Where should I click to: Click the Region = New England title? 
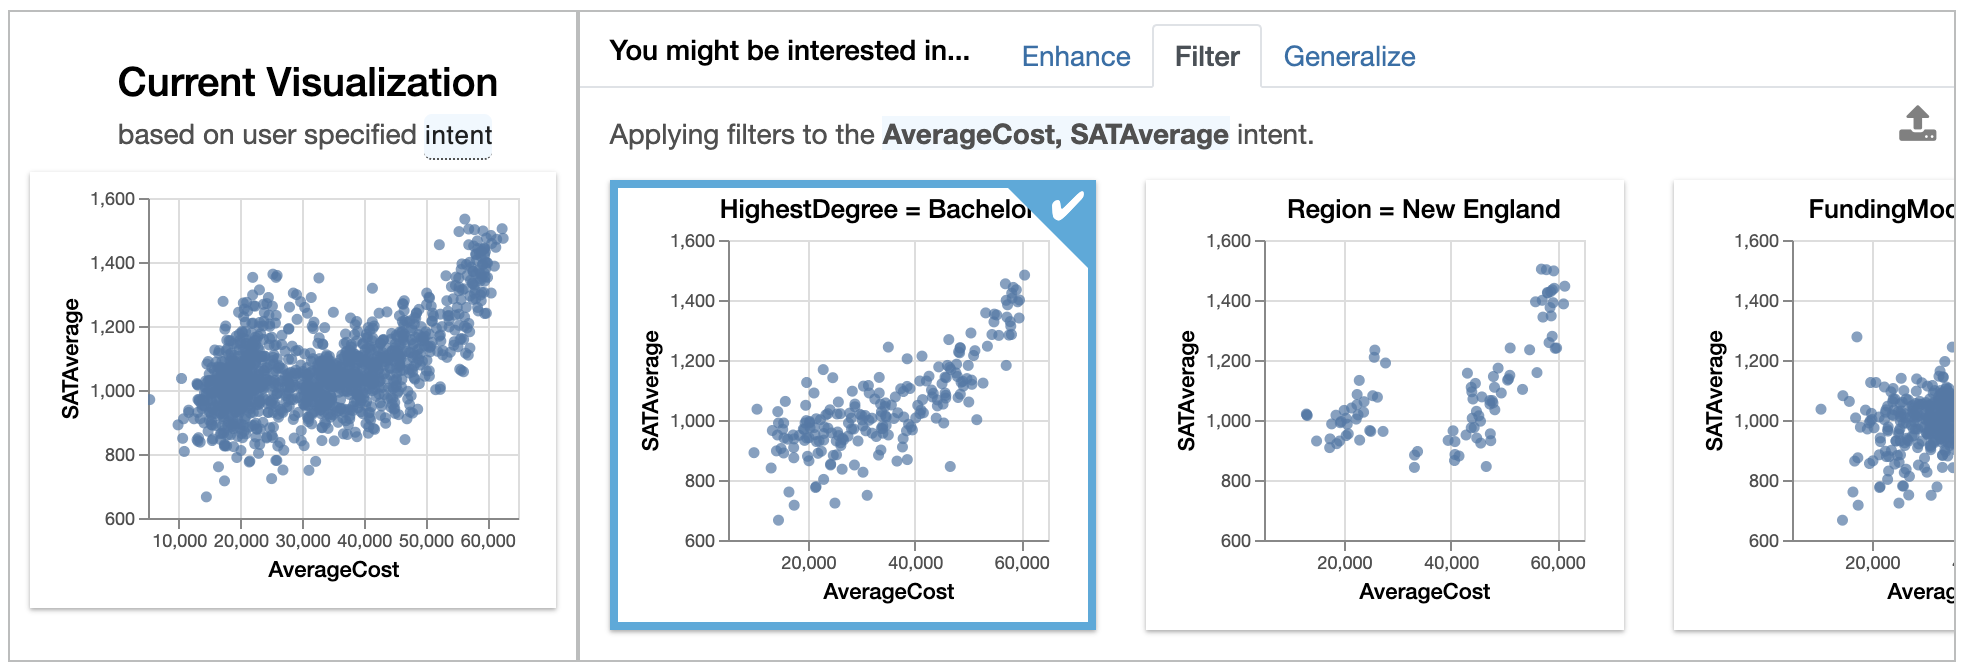[x=1423, y=209]
